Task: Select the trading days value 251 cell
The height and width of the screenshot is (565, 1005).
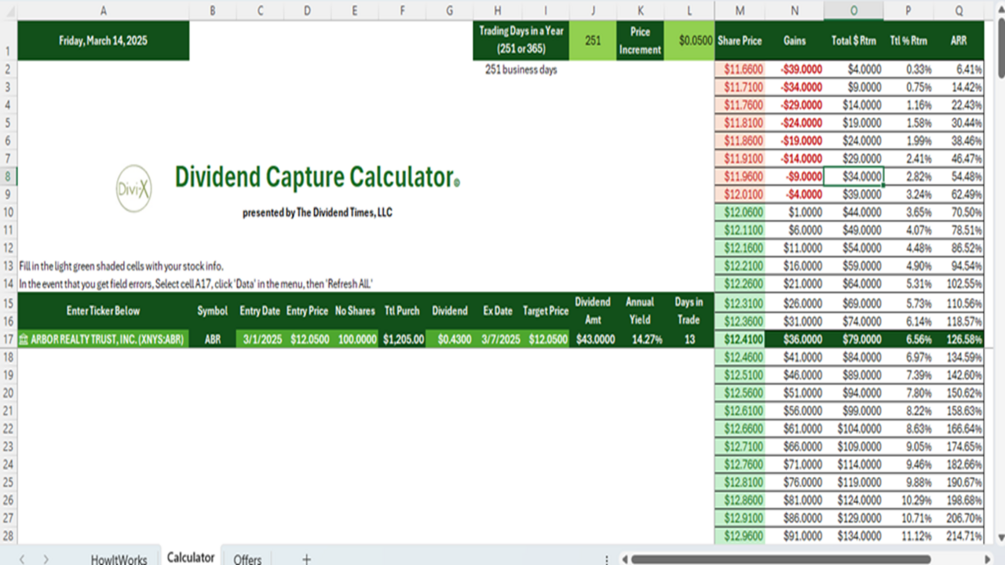Action: [593, 40]
